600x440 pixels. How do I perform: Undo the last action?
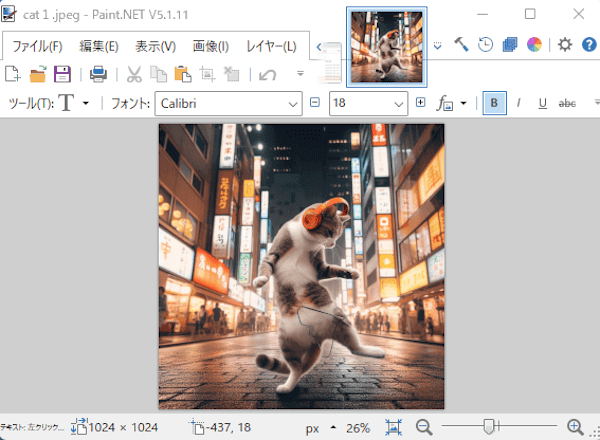[267, 74]
